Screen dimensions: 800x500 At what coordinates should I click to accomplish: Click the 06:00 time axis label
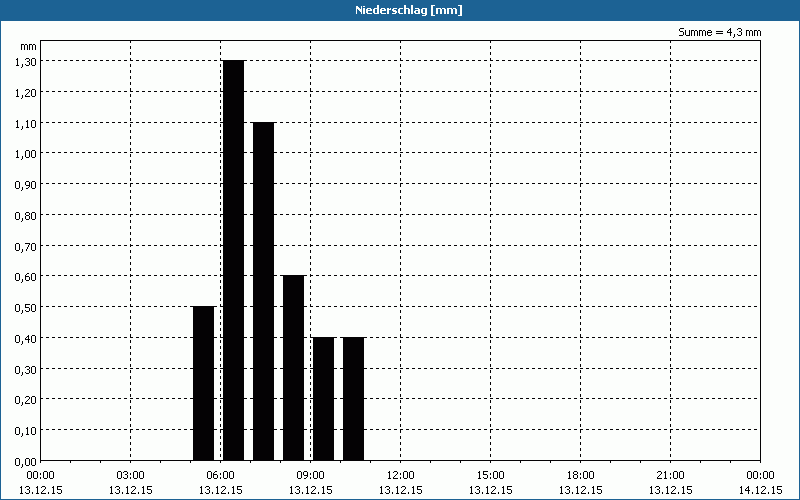(220, 476)
